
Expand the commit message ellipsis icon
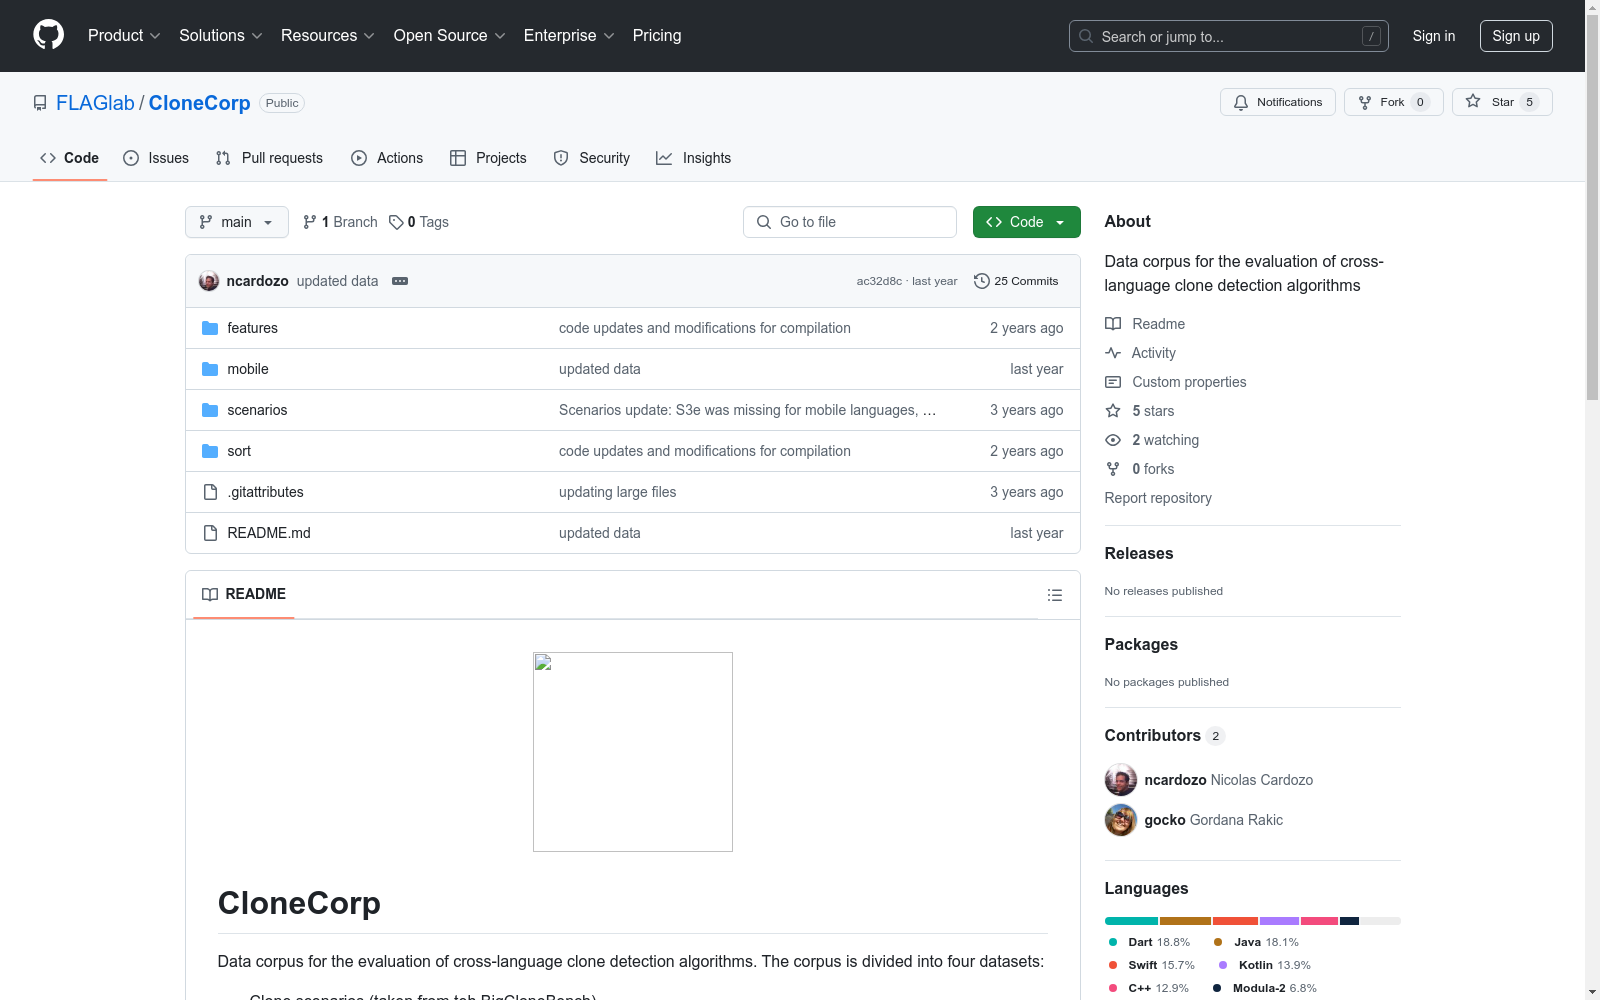tap(400, 281)
